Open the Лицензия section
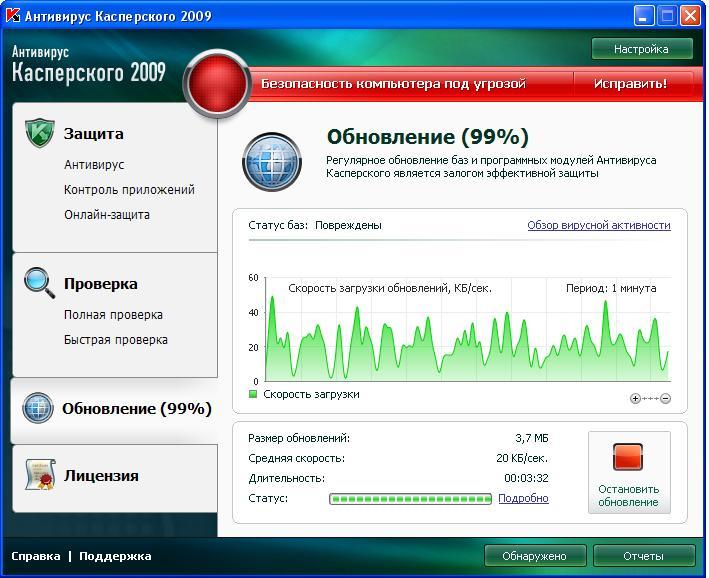Screen dimensions: 709x578 point(101,475)
